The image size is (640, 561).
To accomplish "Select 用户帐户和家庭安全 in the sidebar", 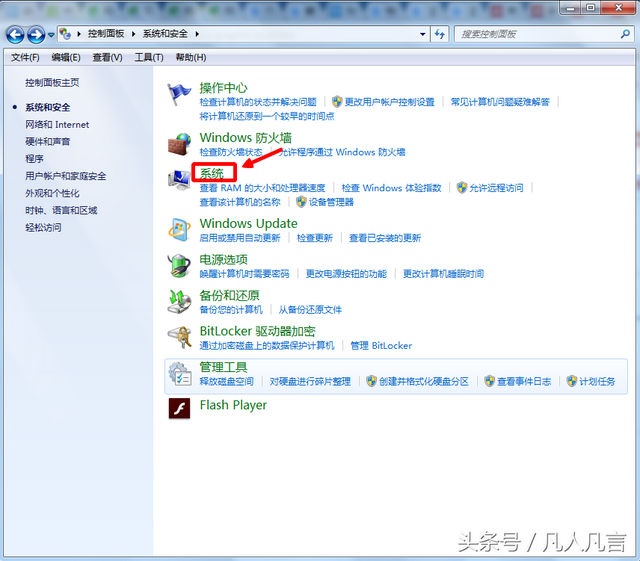I will pyautogui.click(x=66, y=176).
